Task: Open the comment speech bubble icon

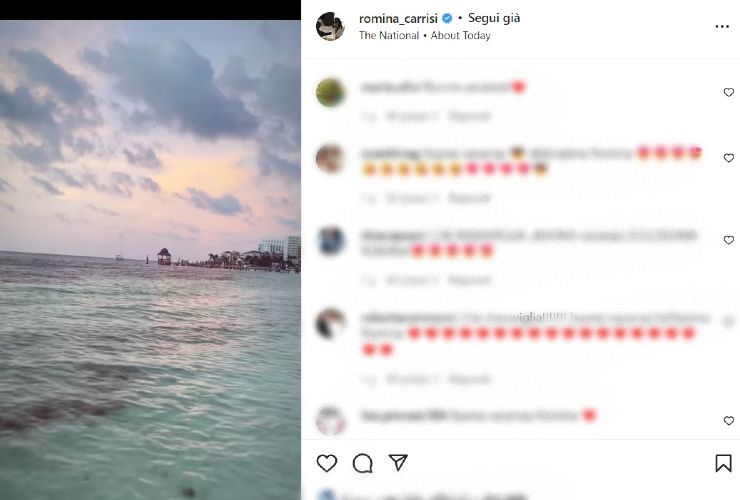Action: 362,463
